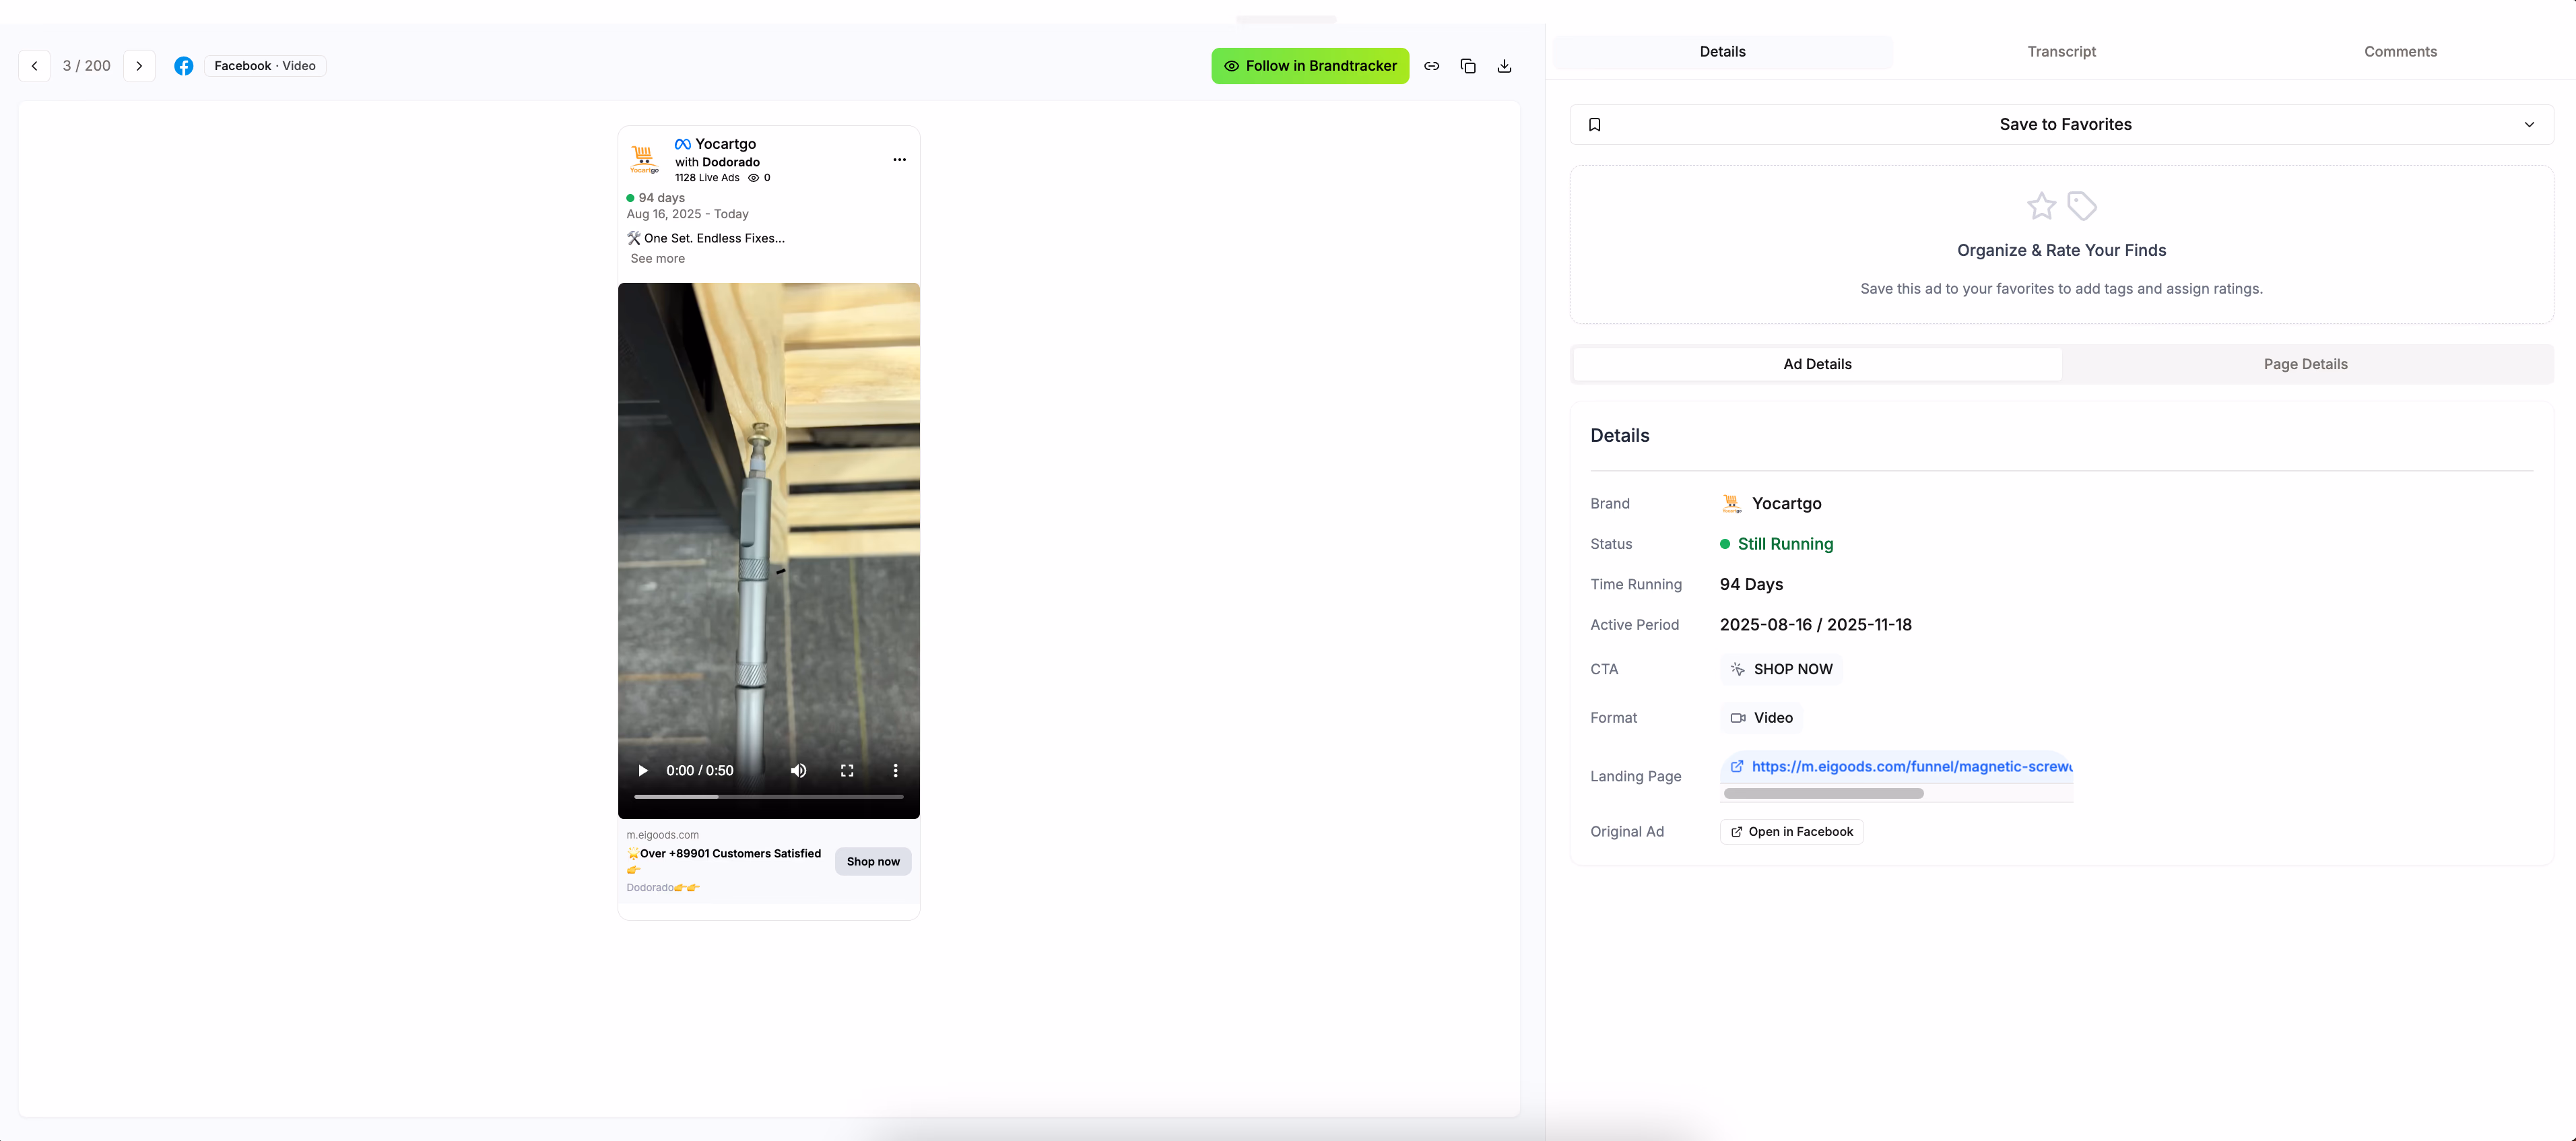2576x1141 pixels.
Task: Click the copy link icon
Action: (1431, 66)
